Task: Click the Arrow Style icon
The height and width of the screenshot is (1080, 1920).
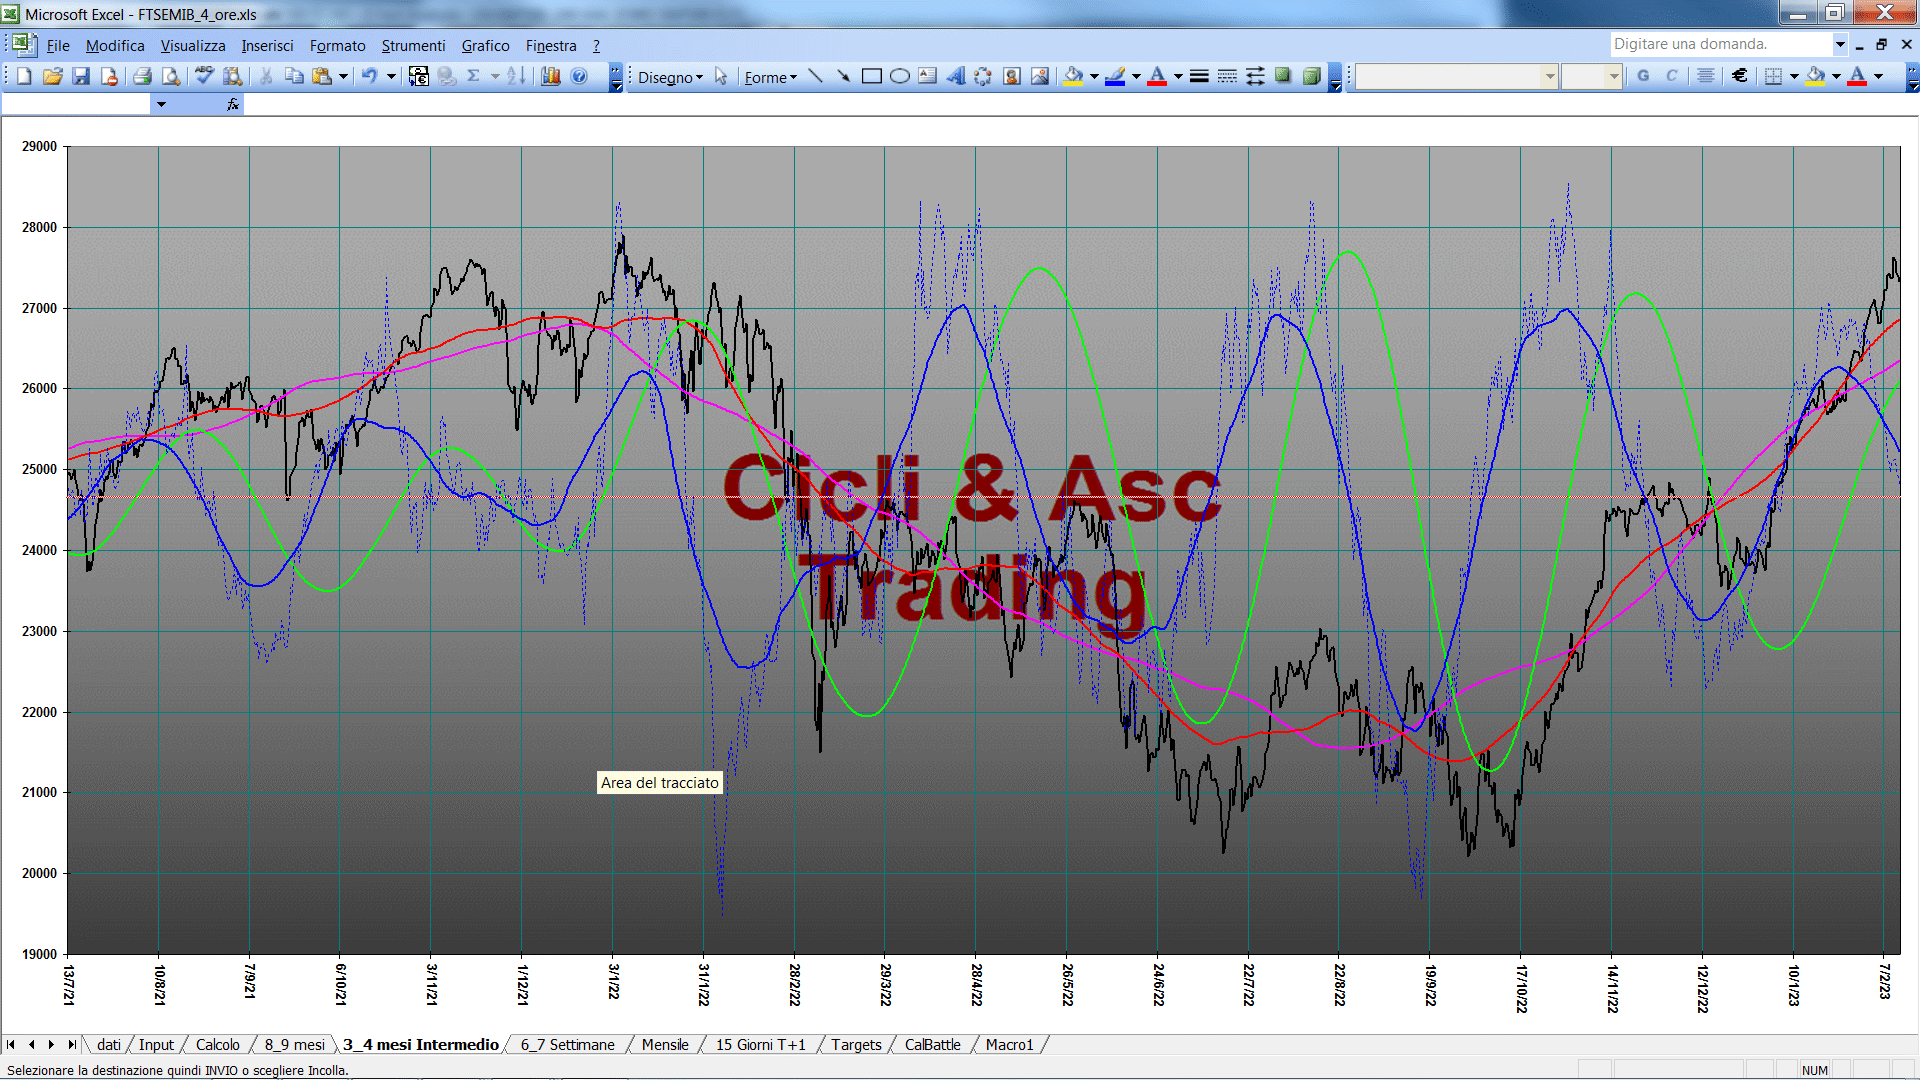Action: coord(1255,76)
